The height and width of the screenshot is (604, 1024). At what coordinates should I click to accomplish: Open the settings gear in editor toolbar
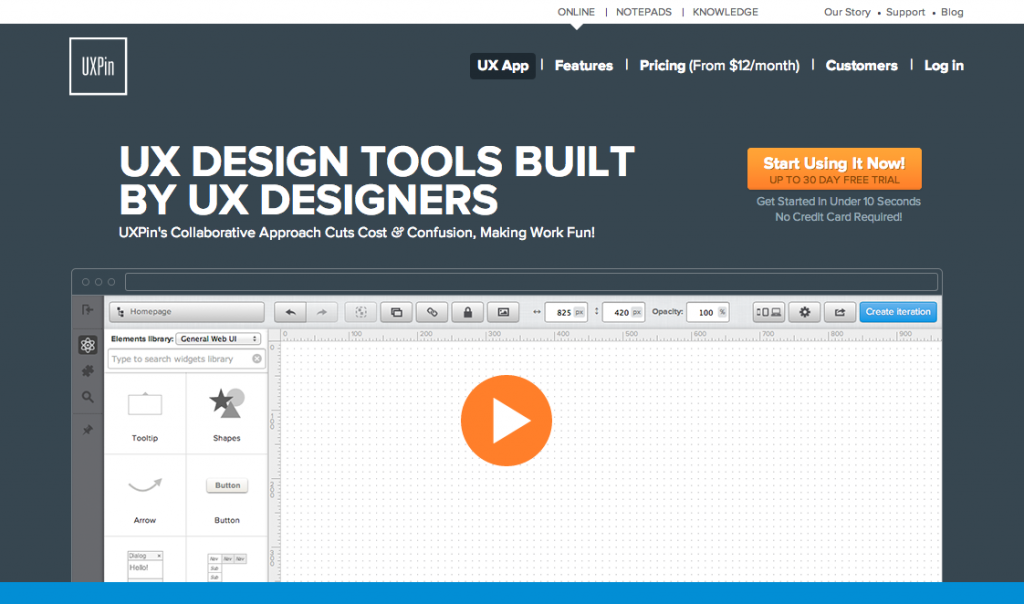[804, 312]
